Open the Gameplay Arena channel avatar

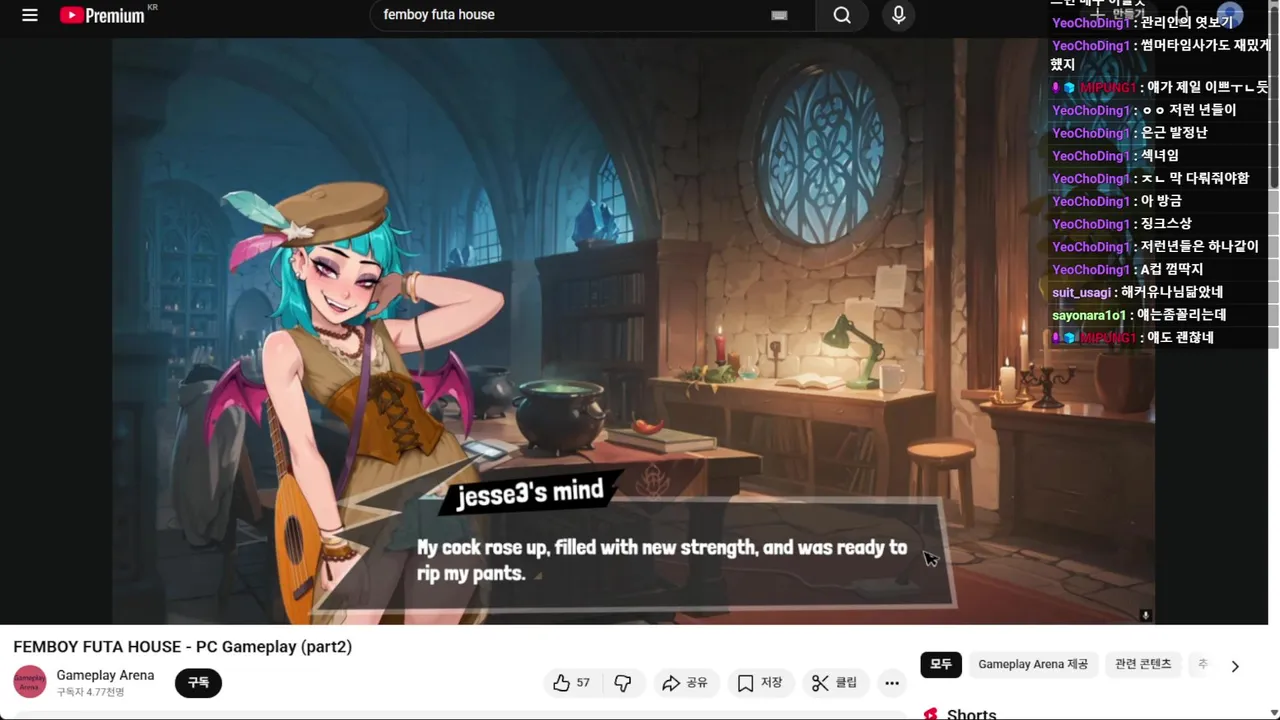click(x=30, y=682)
